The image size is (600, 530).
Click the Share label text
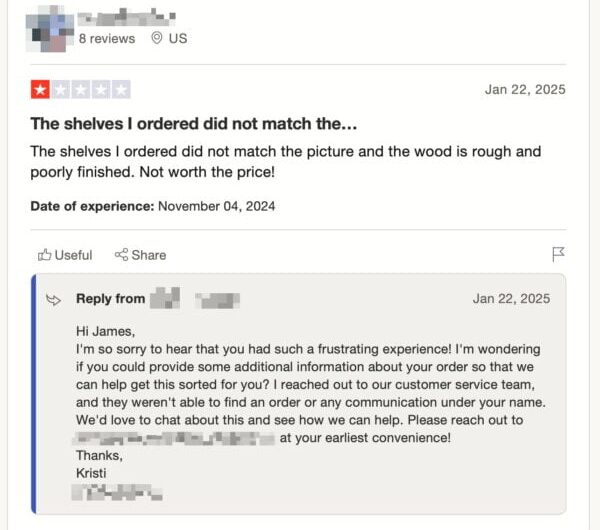149,255
